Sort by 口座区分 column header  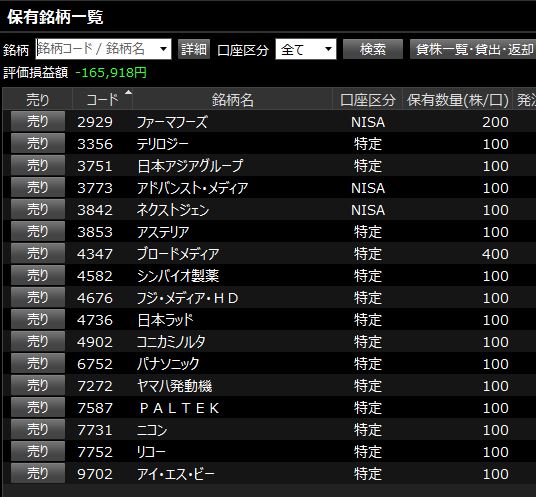point(368,99)
